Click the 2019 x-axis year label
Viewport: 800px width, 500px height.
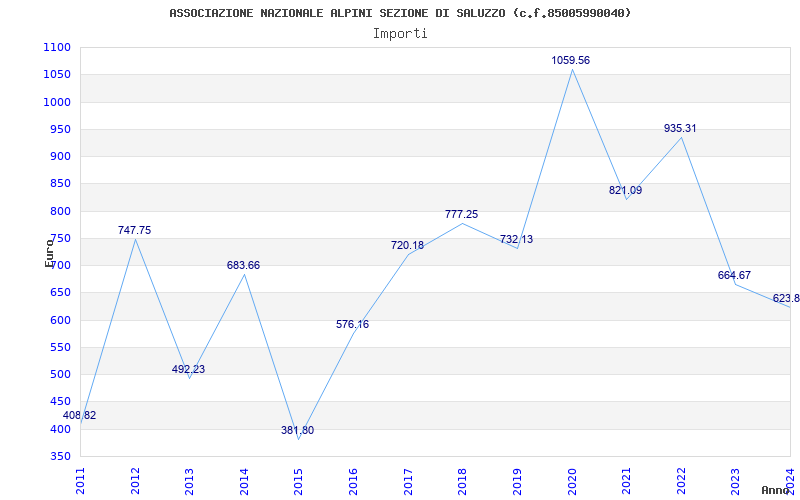click(x=517, y=481)
